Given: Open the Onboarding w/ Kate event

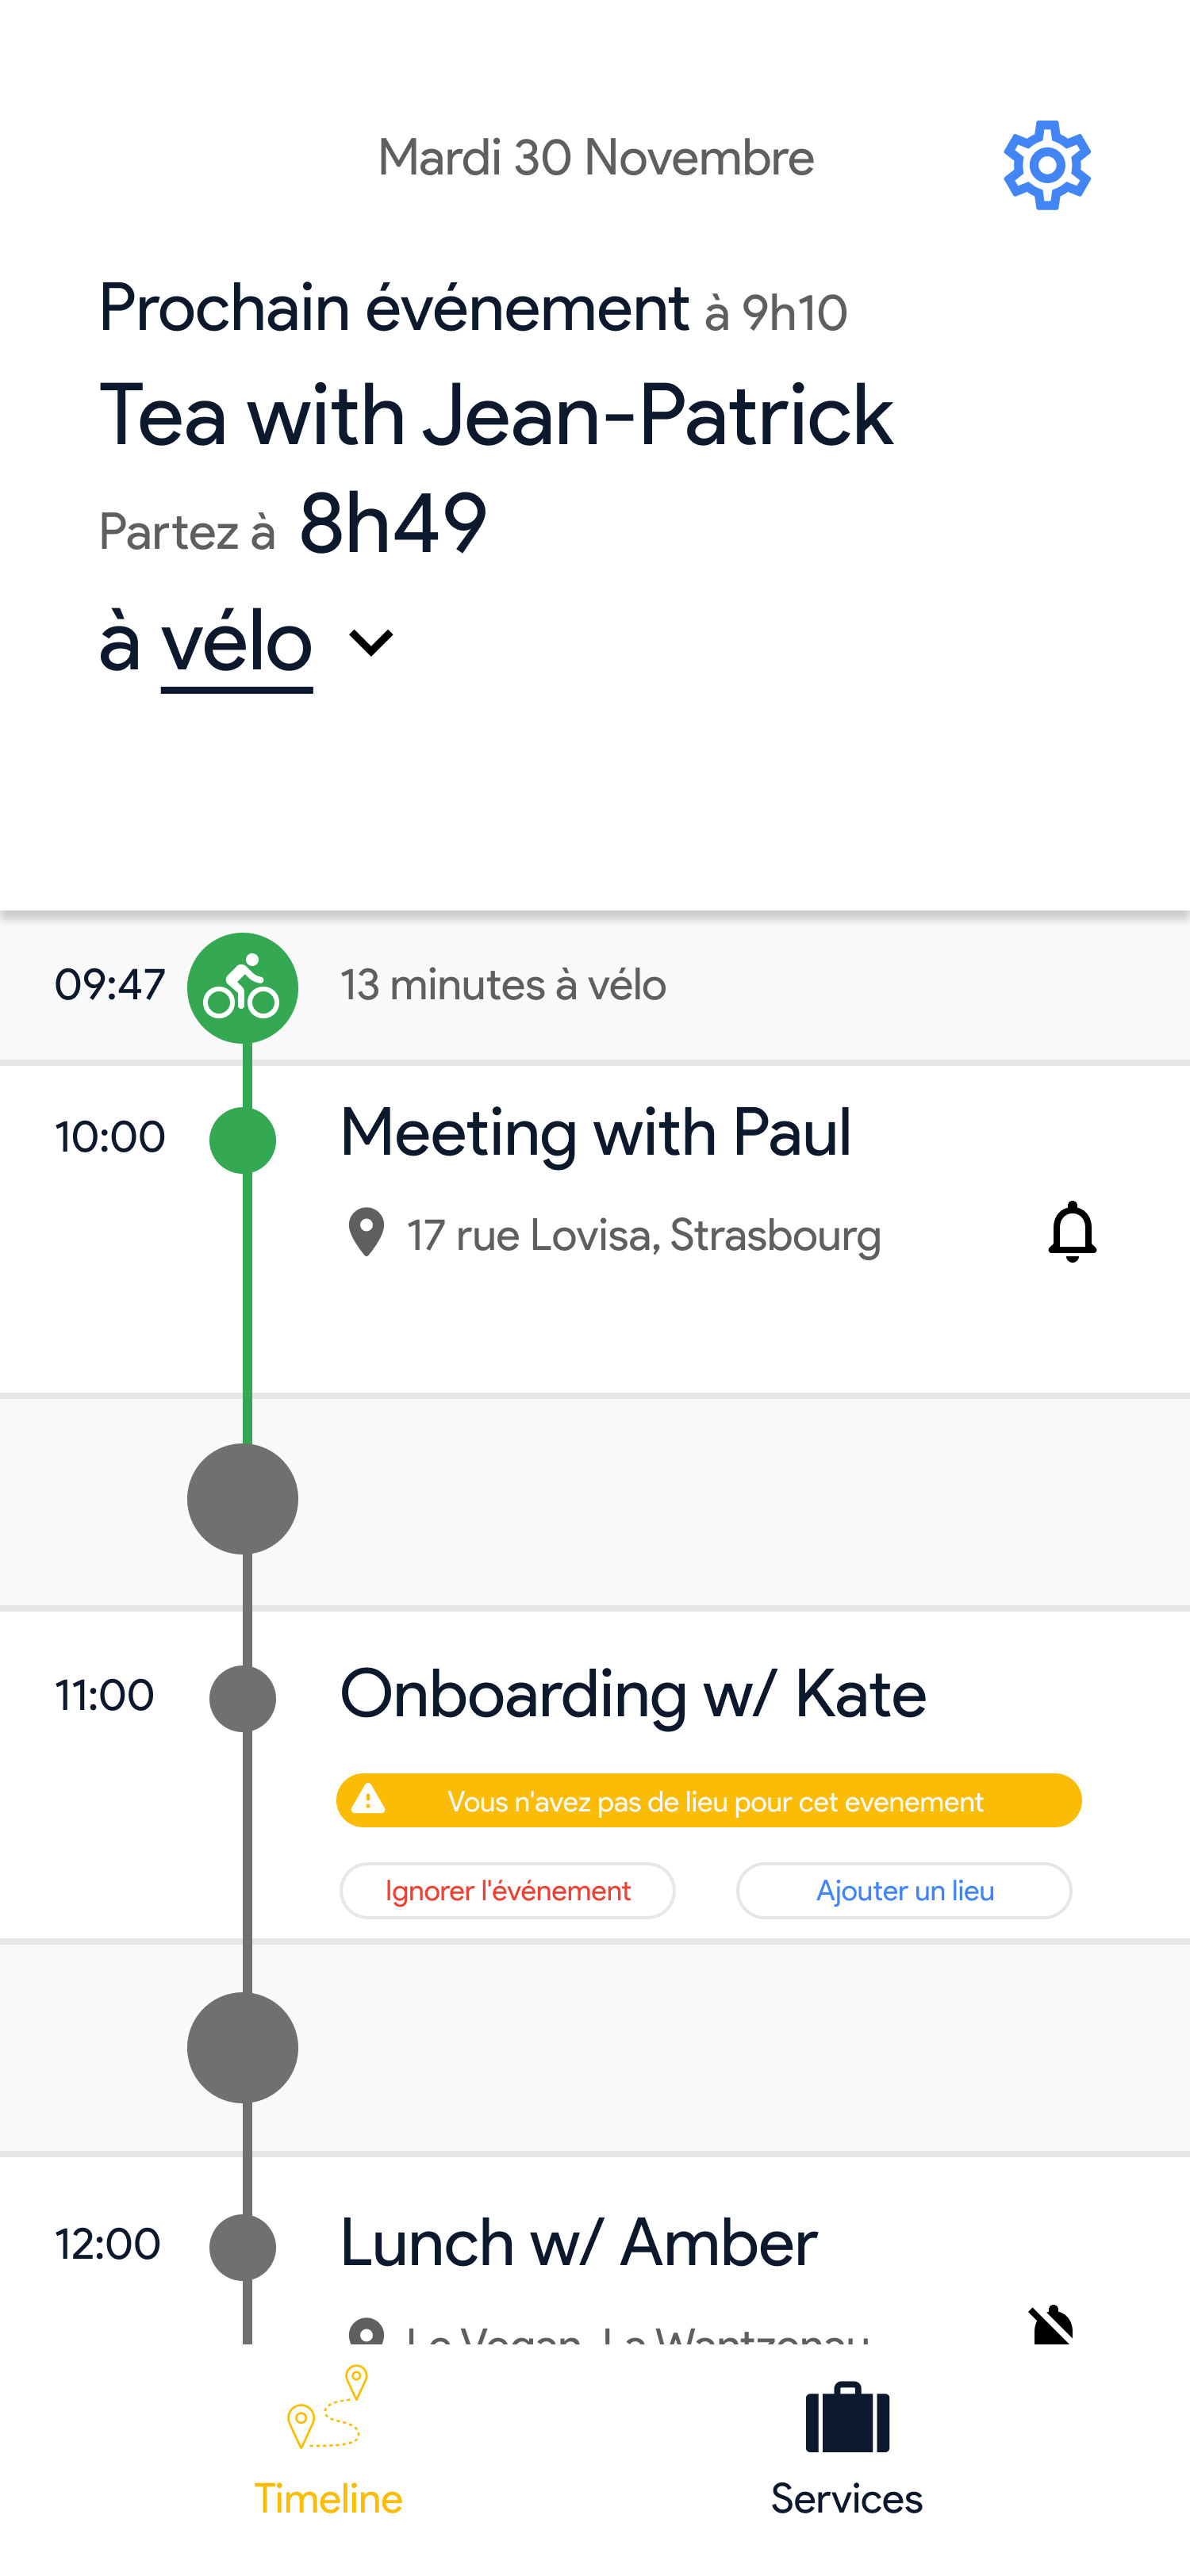Looking at the screenshot, I should click(632, 1694).
